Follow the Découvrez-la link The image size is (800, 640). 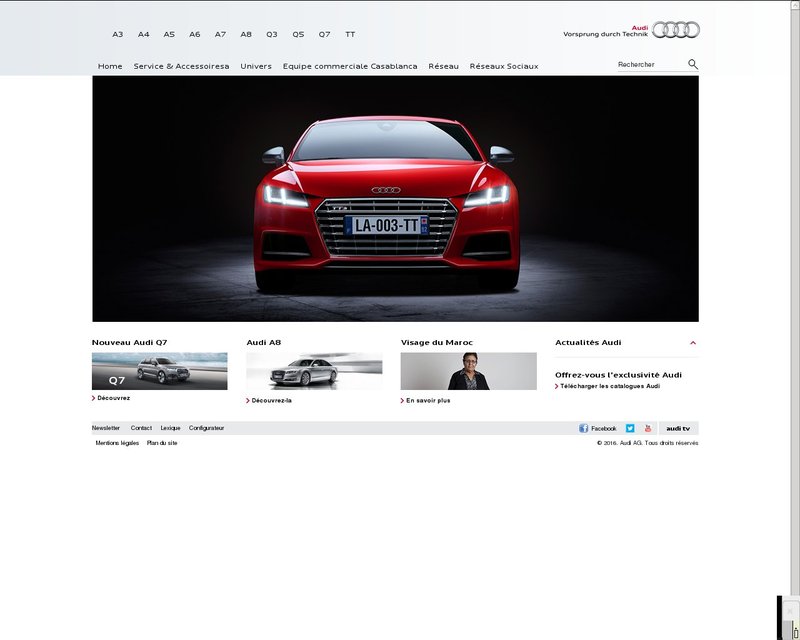(271, 401)
